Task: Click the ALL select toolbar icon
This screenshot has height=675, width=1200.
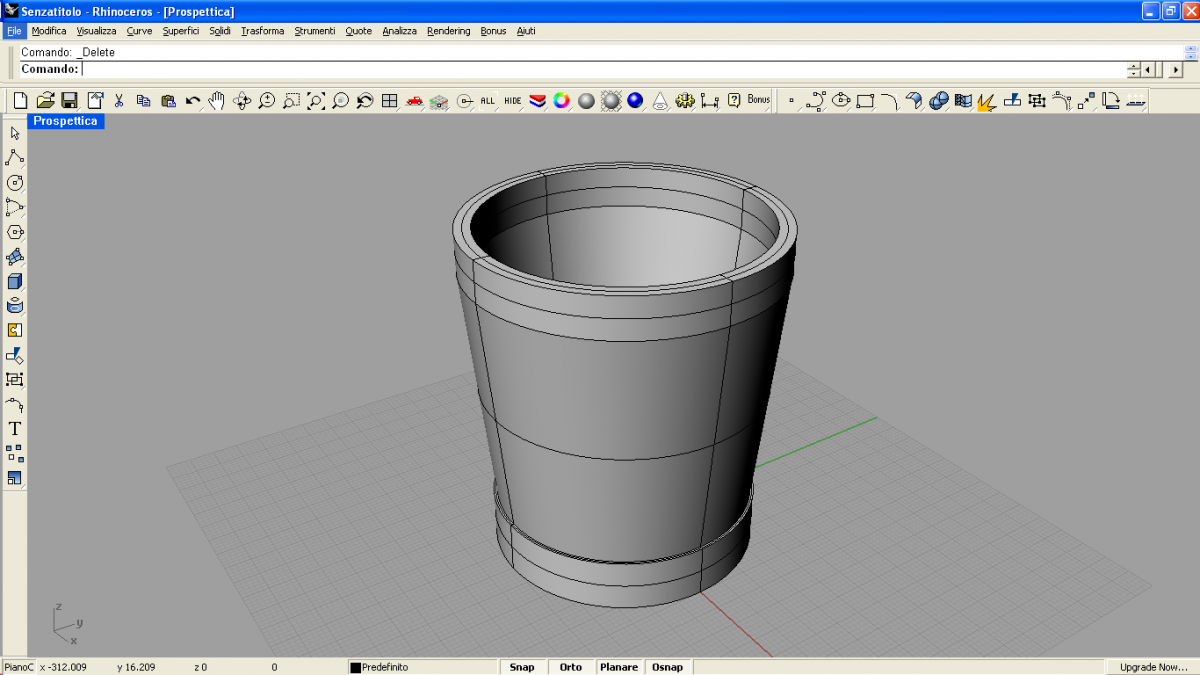Action: click(488, 100)
